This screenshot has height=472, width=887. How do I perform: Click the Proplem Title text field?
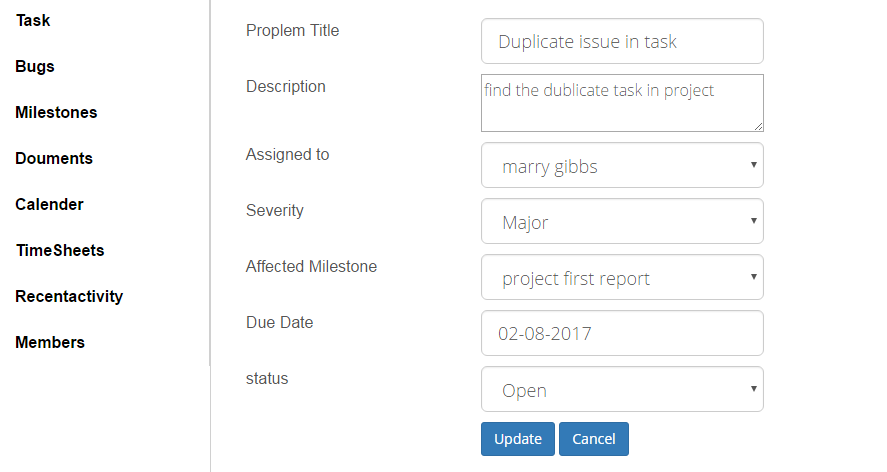pos(622,41)
